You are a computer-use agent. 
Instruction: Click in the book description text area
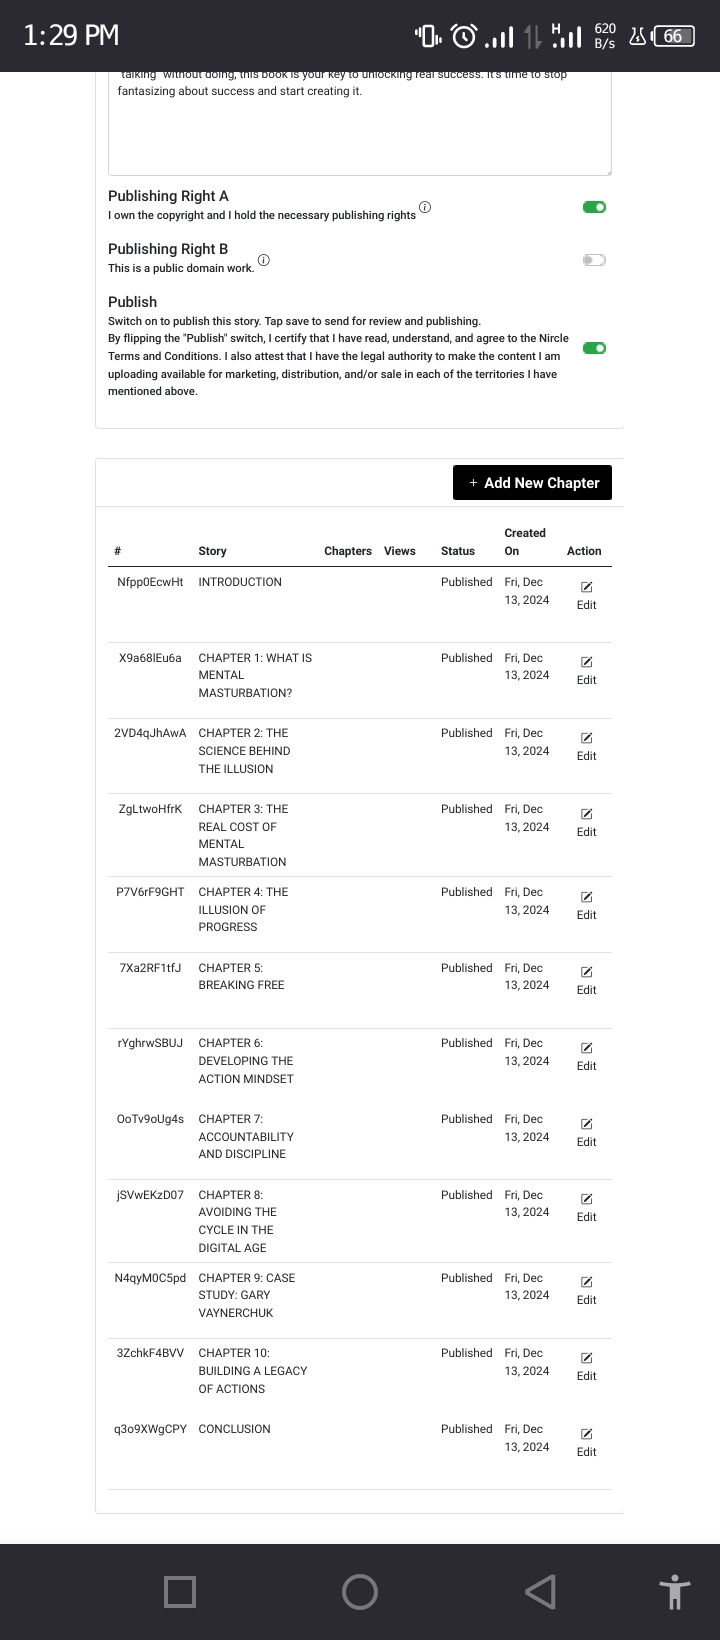click(359, 130)
